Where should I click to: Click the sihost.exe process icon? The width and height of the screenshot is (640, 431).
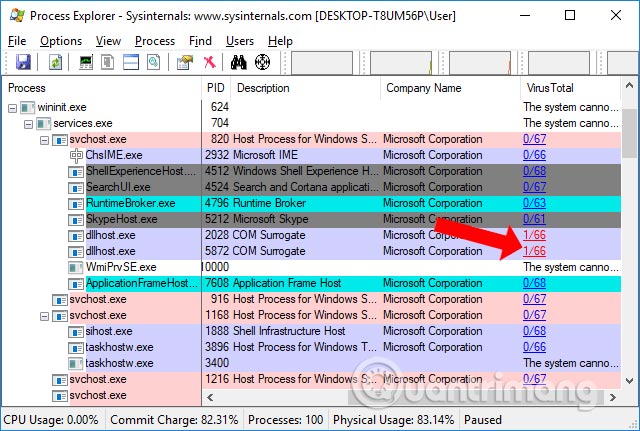(76, 332)
